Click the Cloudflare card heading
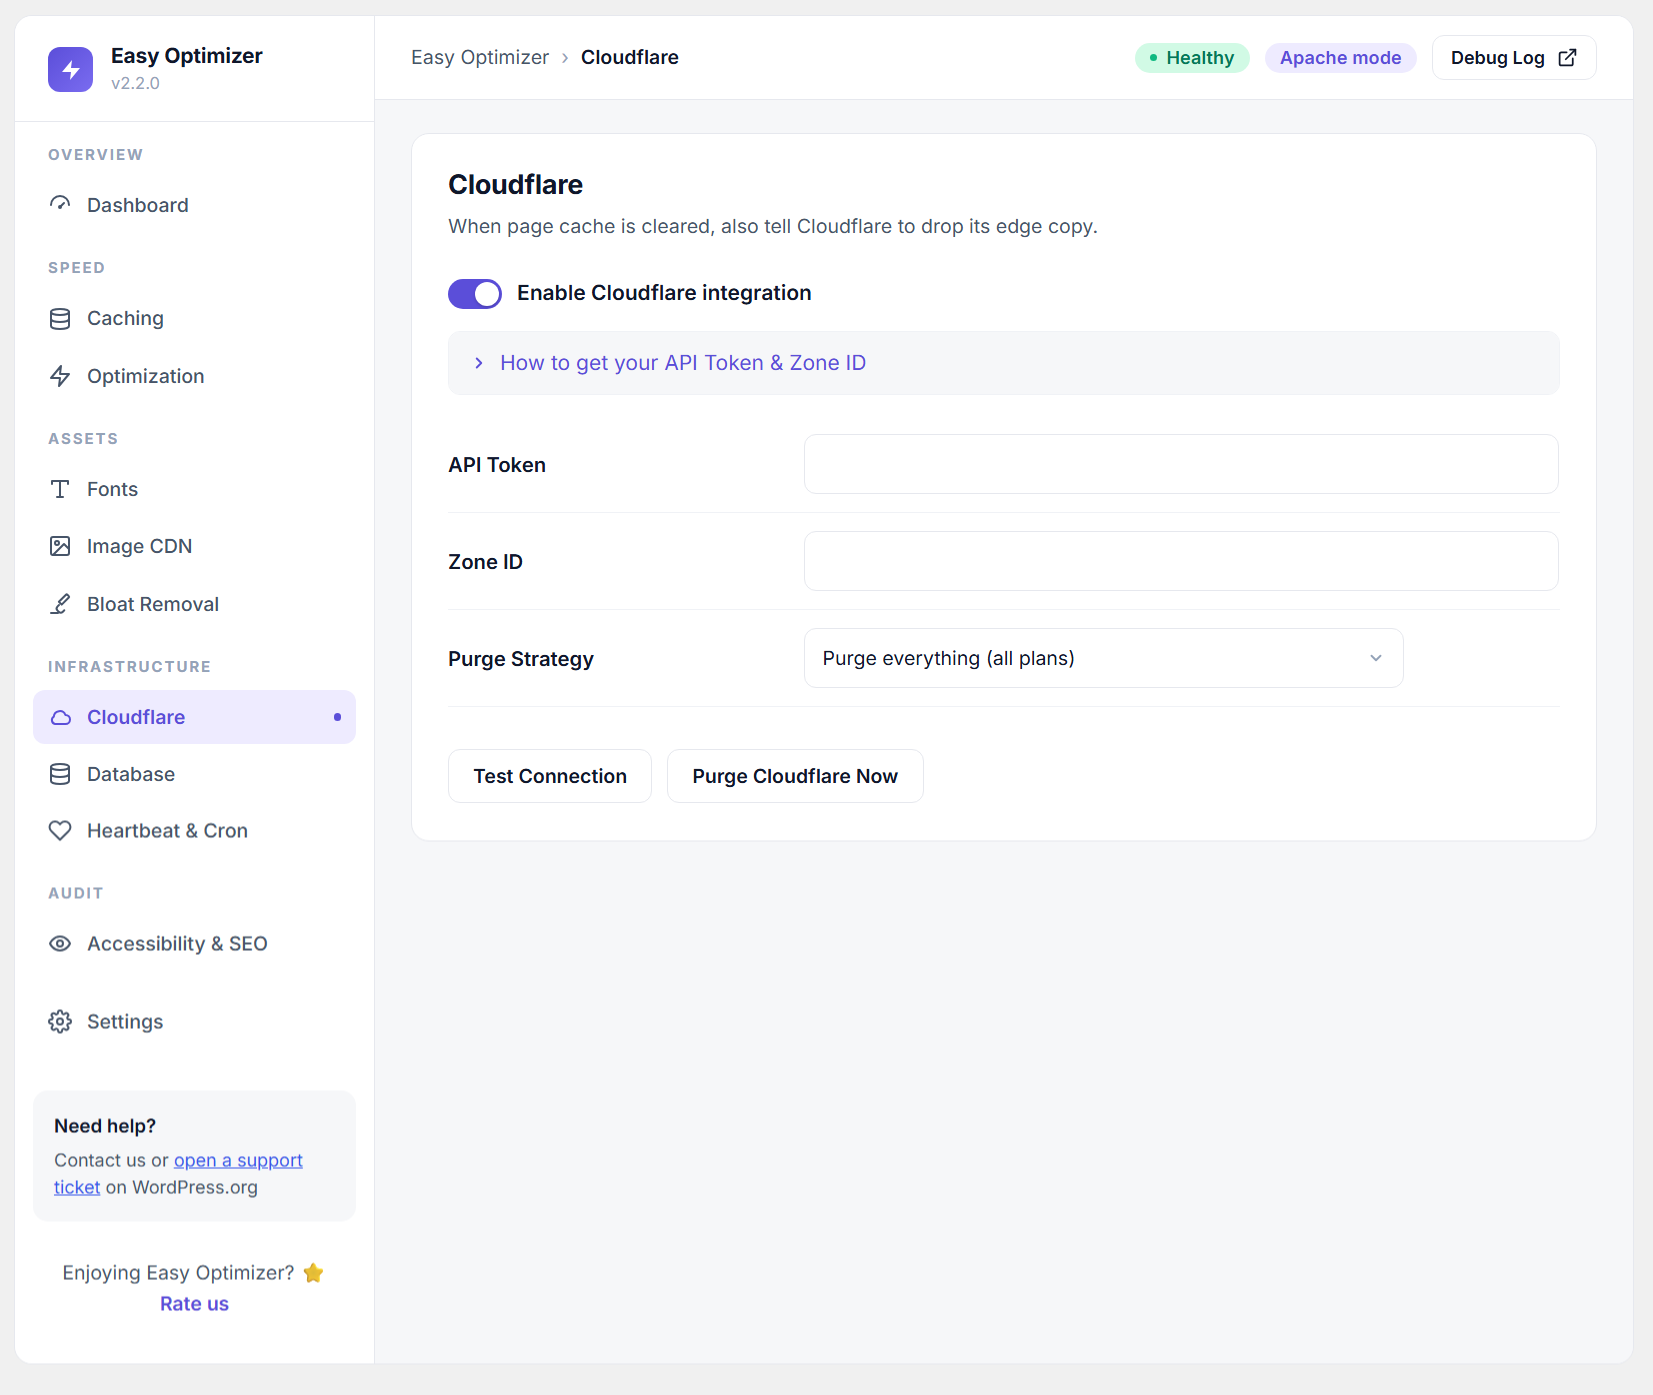Screen dimensions: 1653x1395 (515, 185)
